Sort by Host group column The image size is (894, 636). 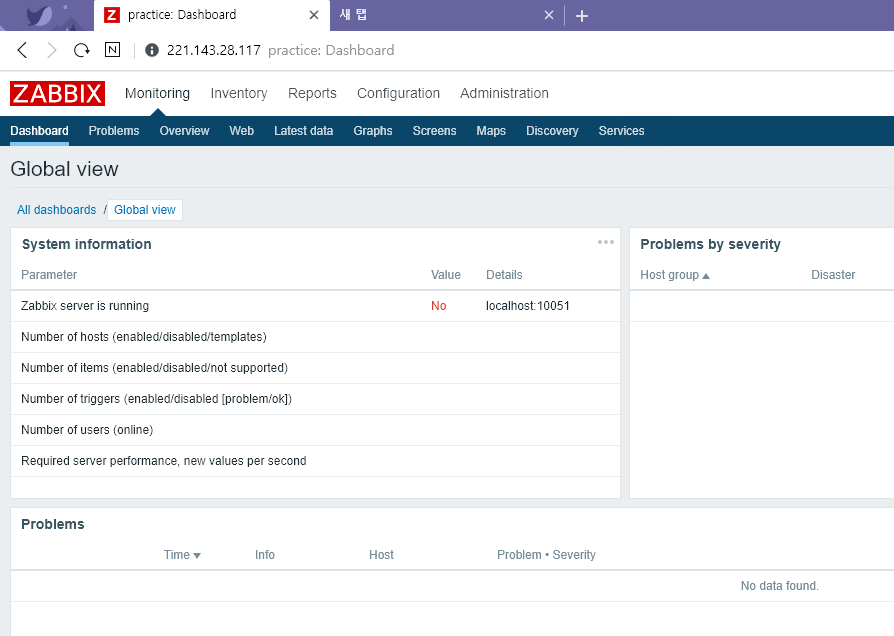click(x=674, y=275)
